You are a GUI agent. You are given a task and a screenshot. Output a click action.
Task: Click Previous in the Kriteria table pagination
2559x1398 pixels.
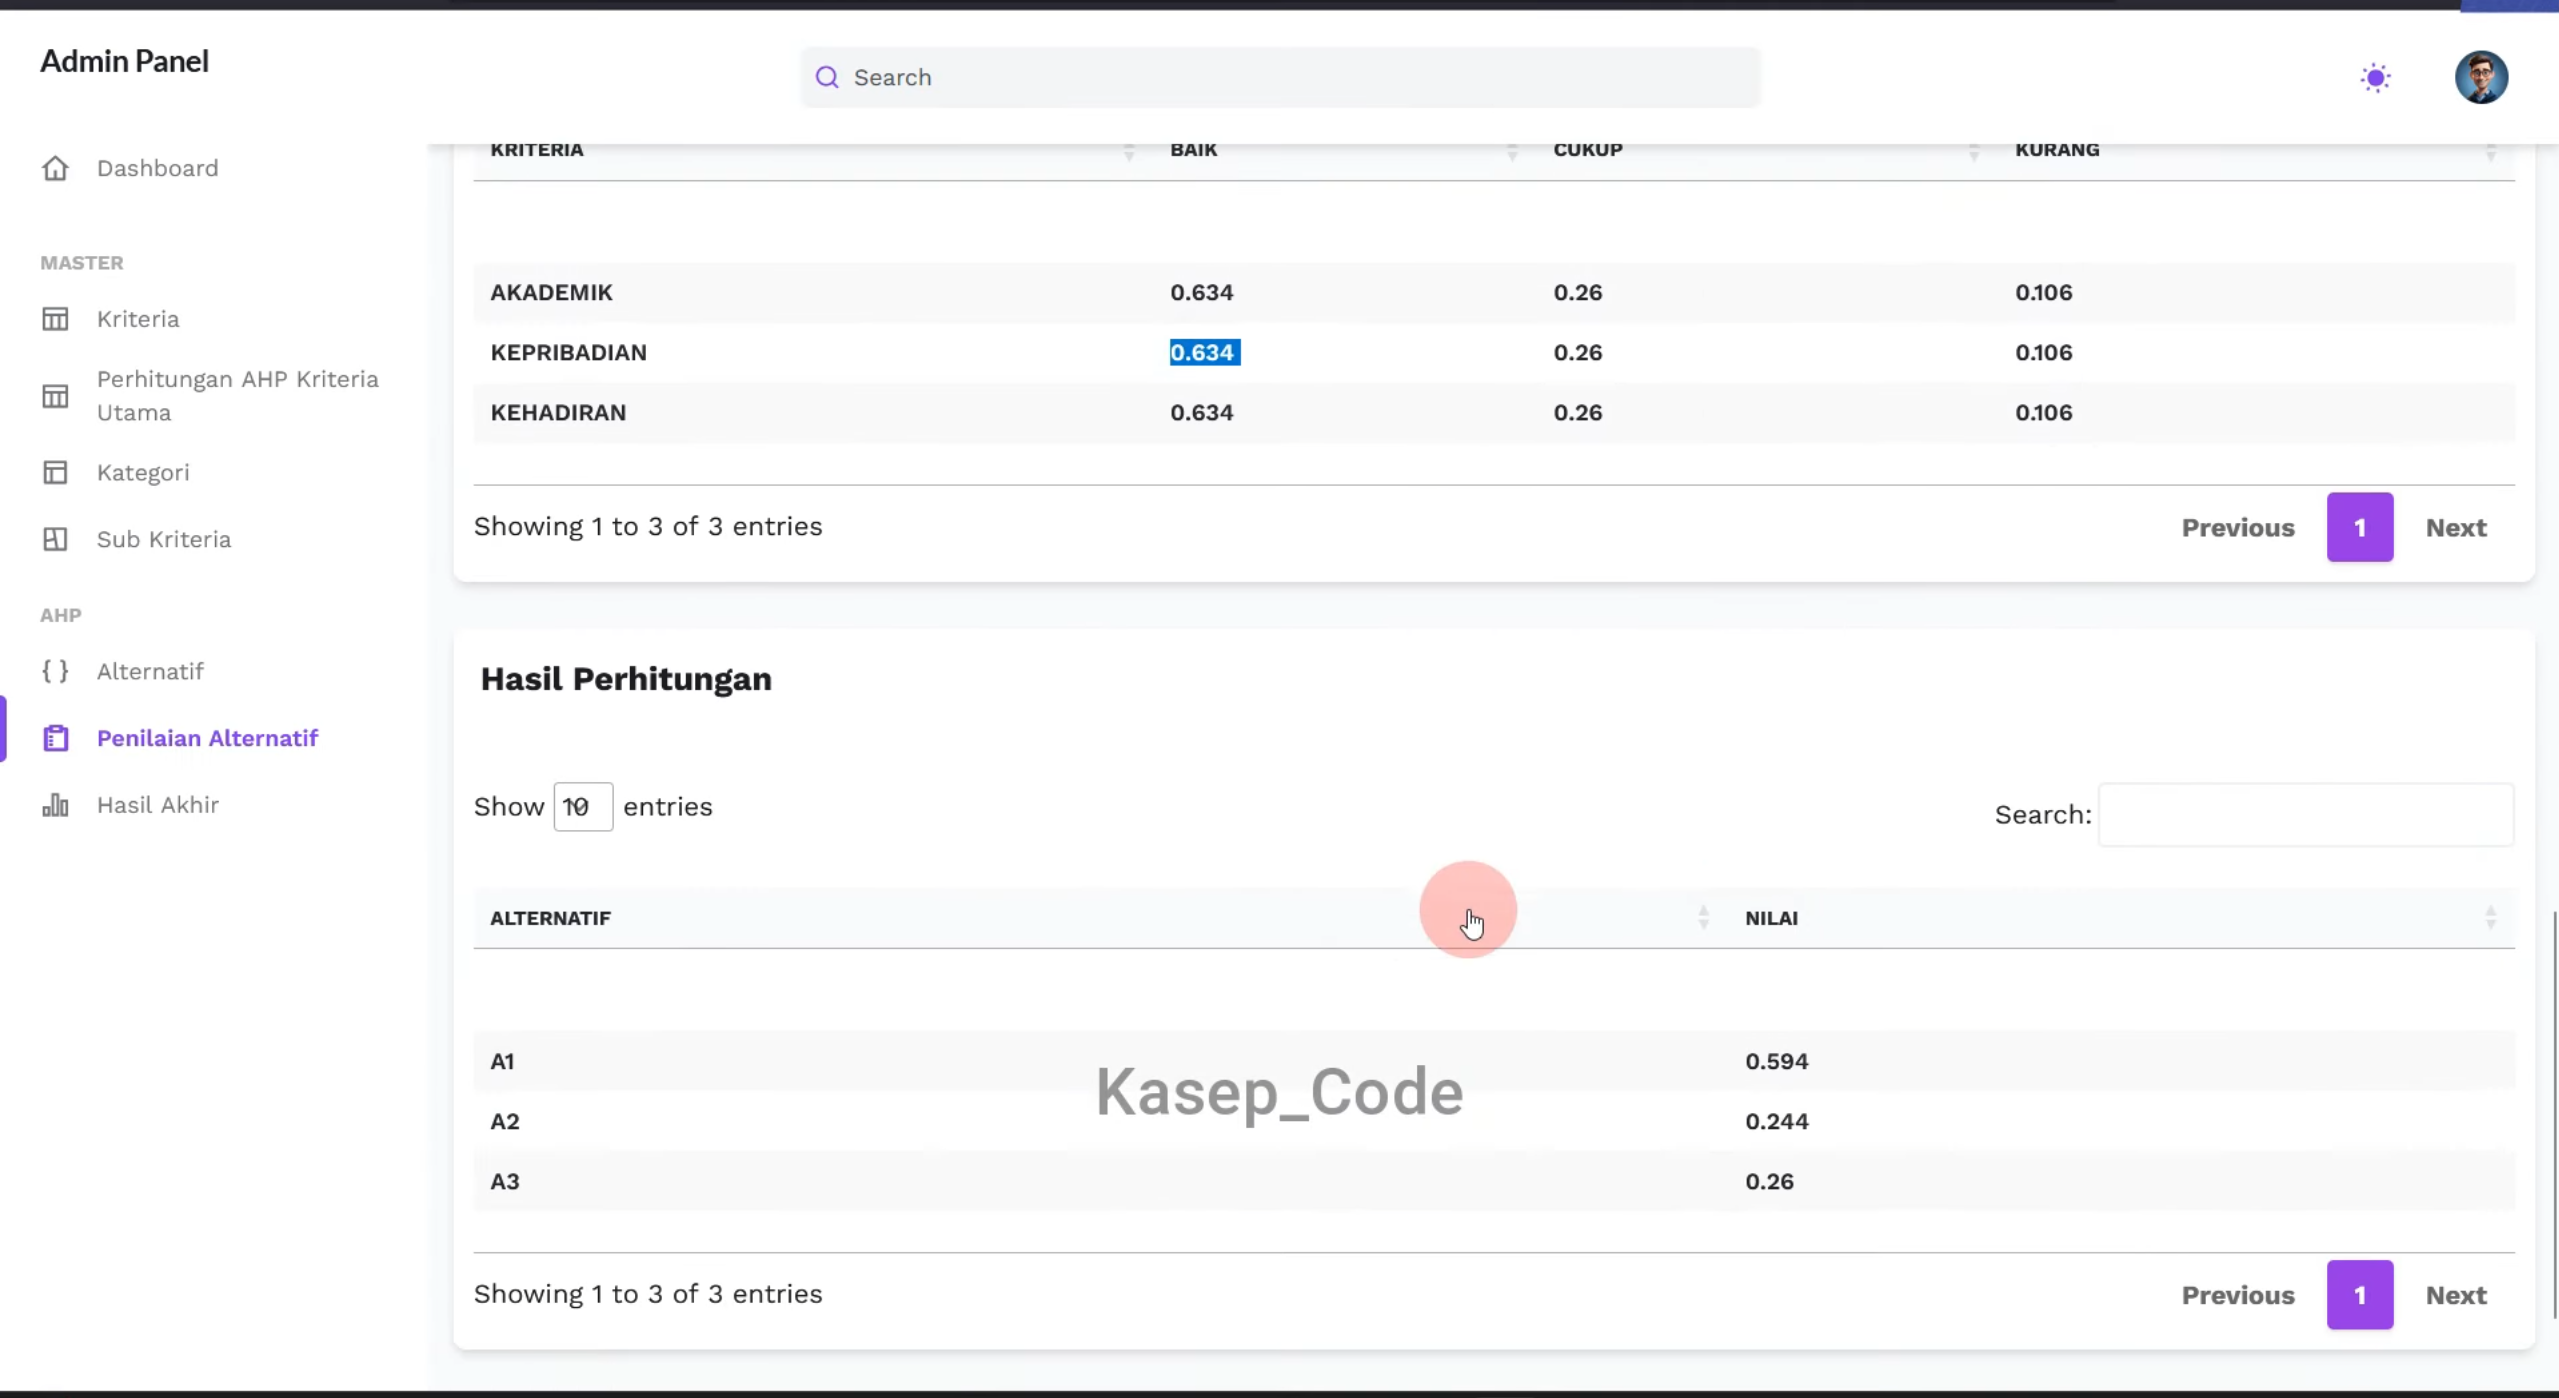(x=2237, y=528)
